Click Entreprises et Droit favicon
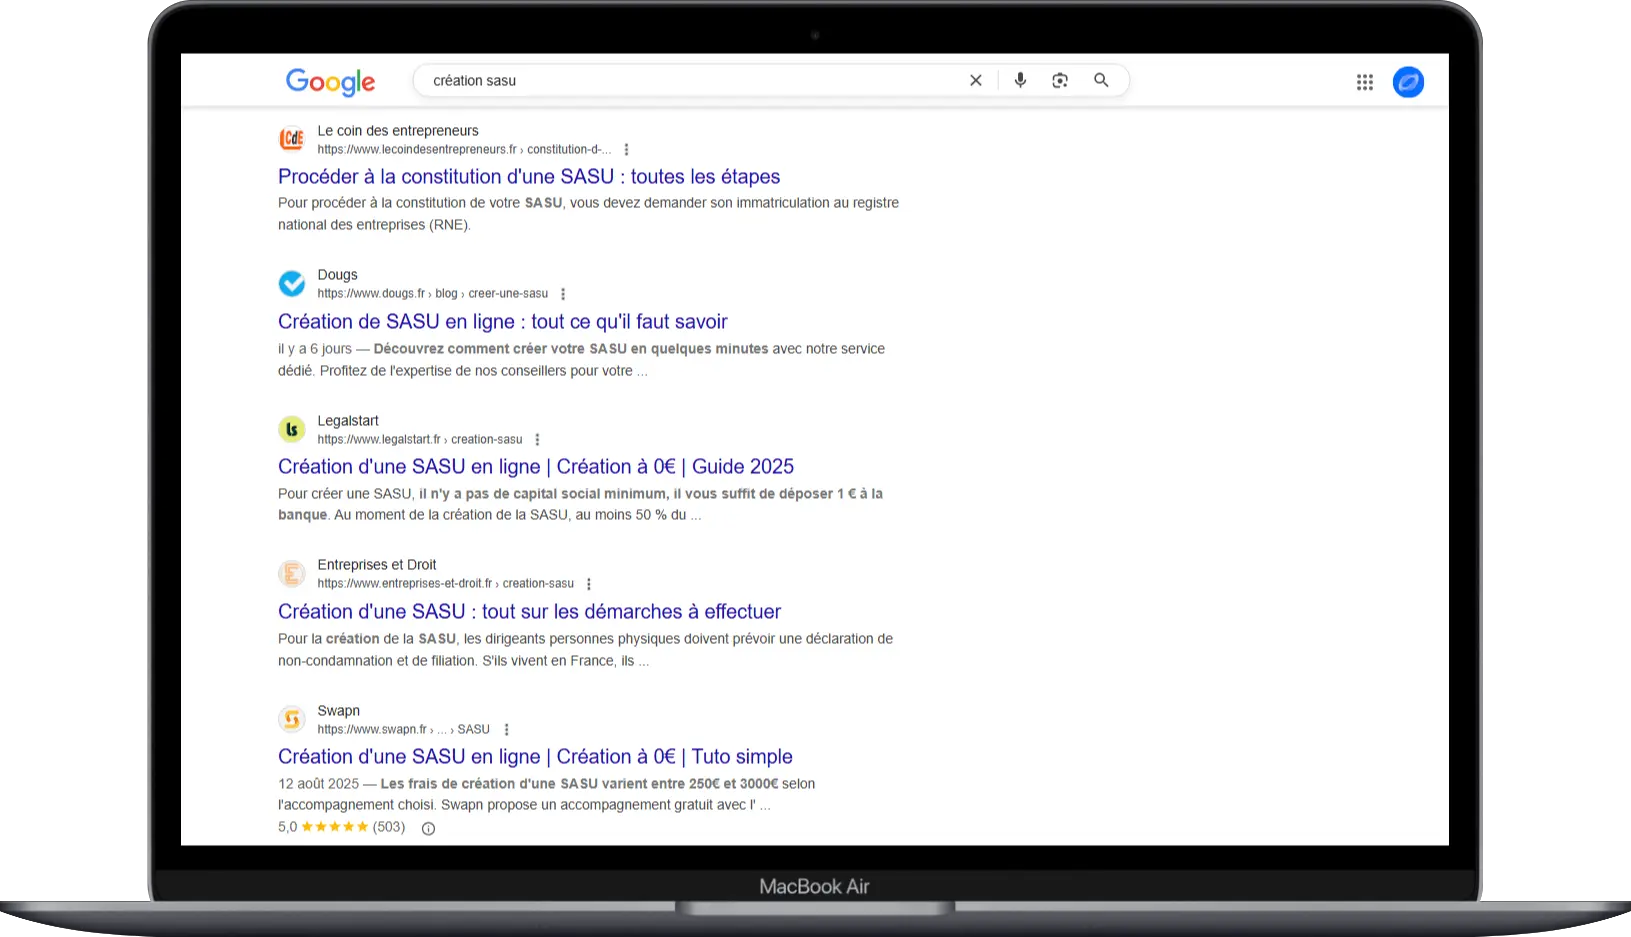Screen dimensions: 1631x937 point(292,573)
